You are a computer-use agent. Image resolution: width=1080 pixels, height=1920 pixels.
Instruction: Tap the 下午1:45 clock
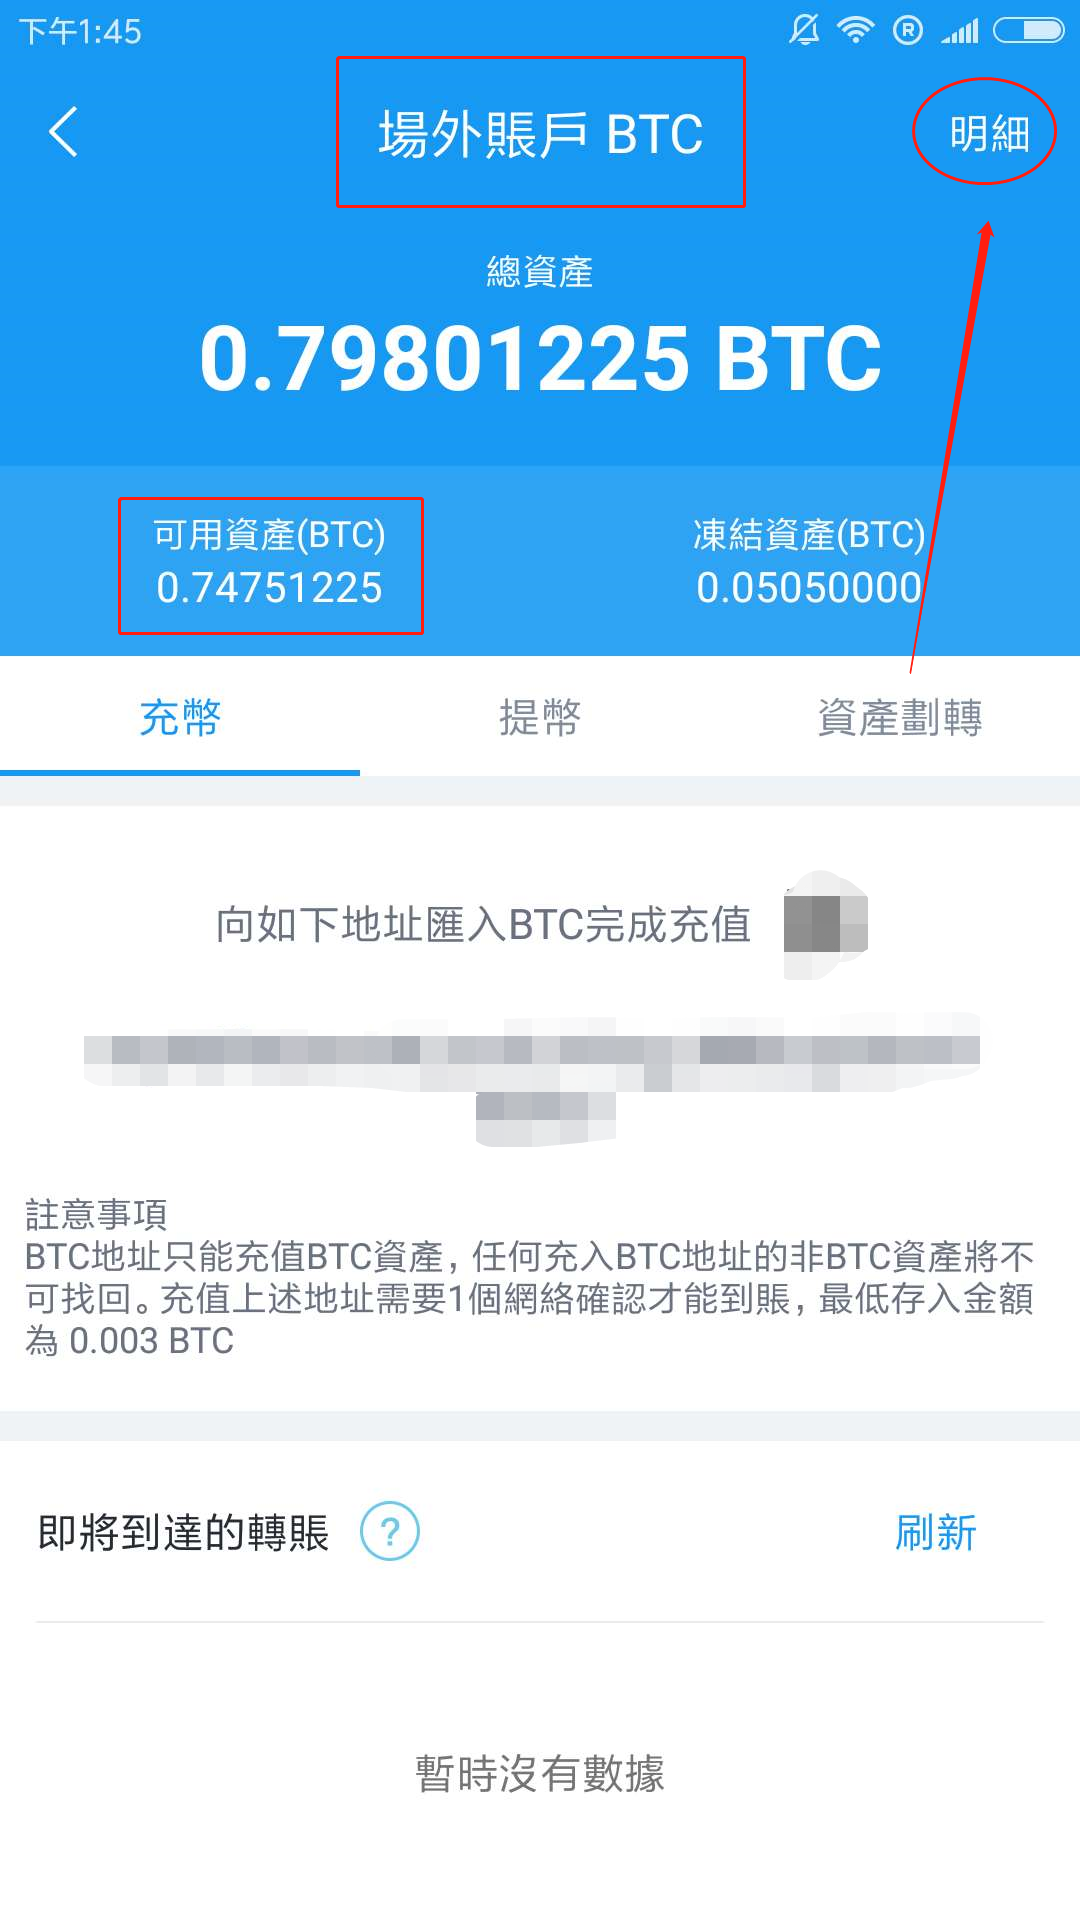(80, 31)
